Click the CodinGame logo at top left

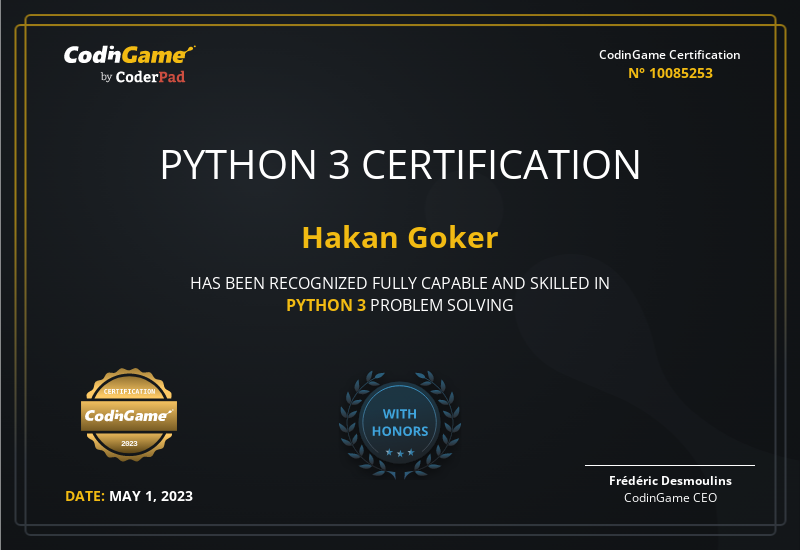click(x=129, y=55)
